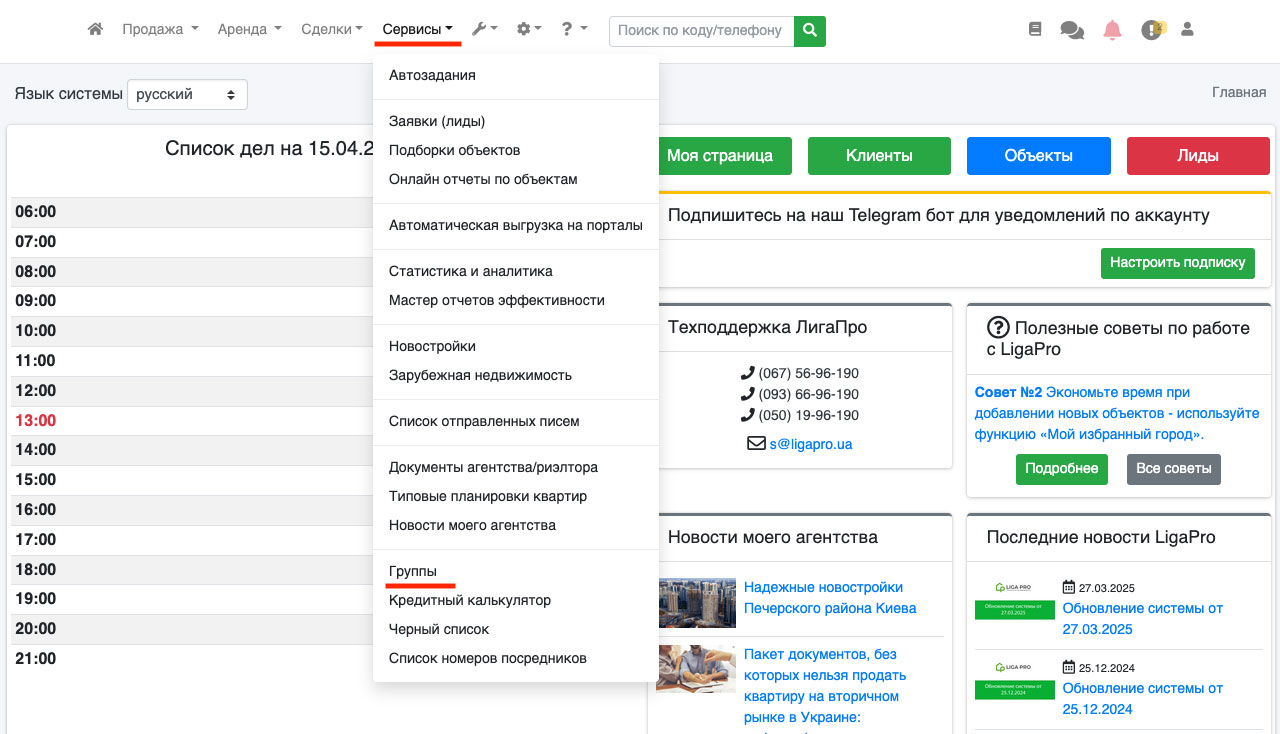Click the home icon in navbar

95,30
